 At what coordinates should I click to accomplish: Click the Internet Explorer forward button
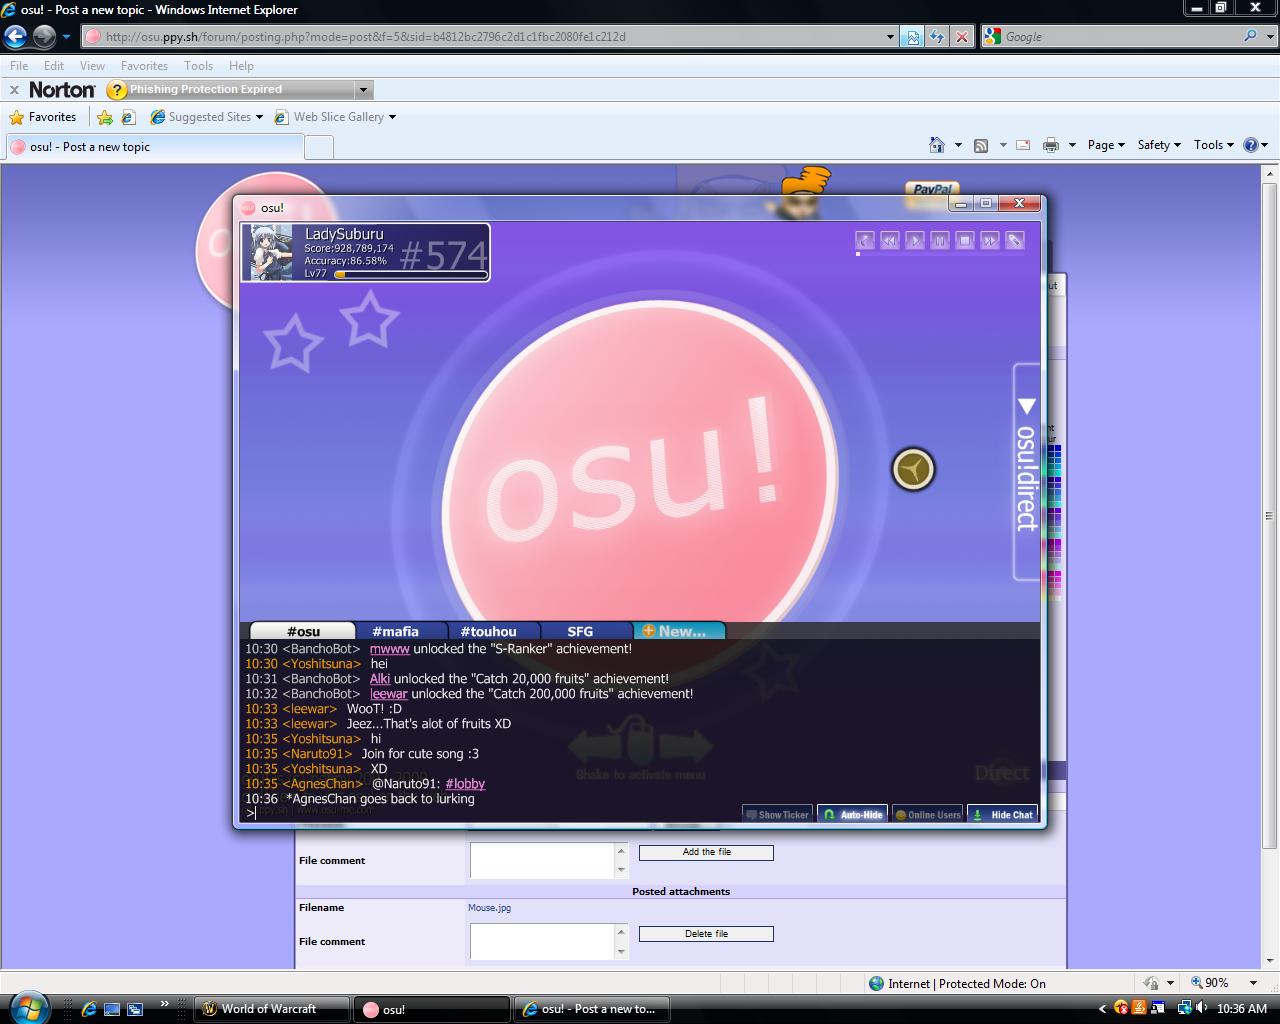pos(44,37)
